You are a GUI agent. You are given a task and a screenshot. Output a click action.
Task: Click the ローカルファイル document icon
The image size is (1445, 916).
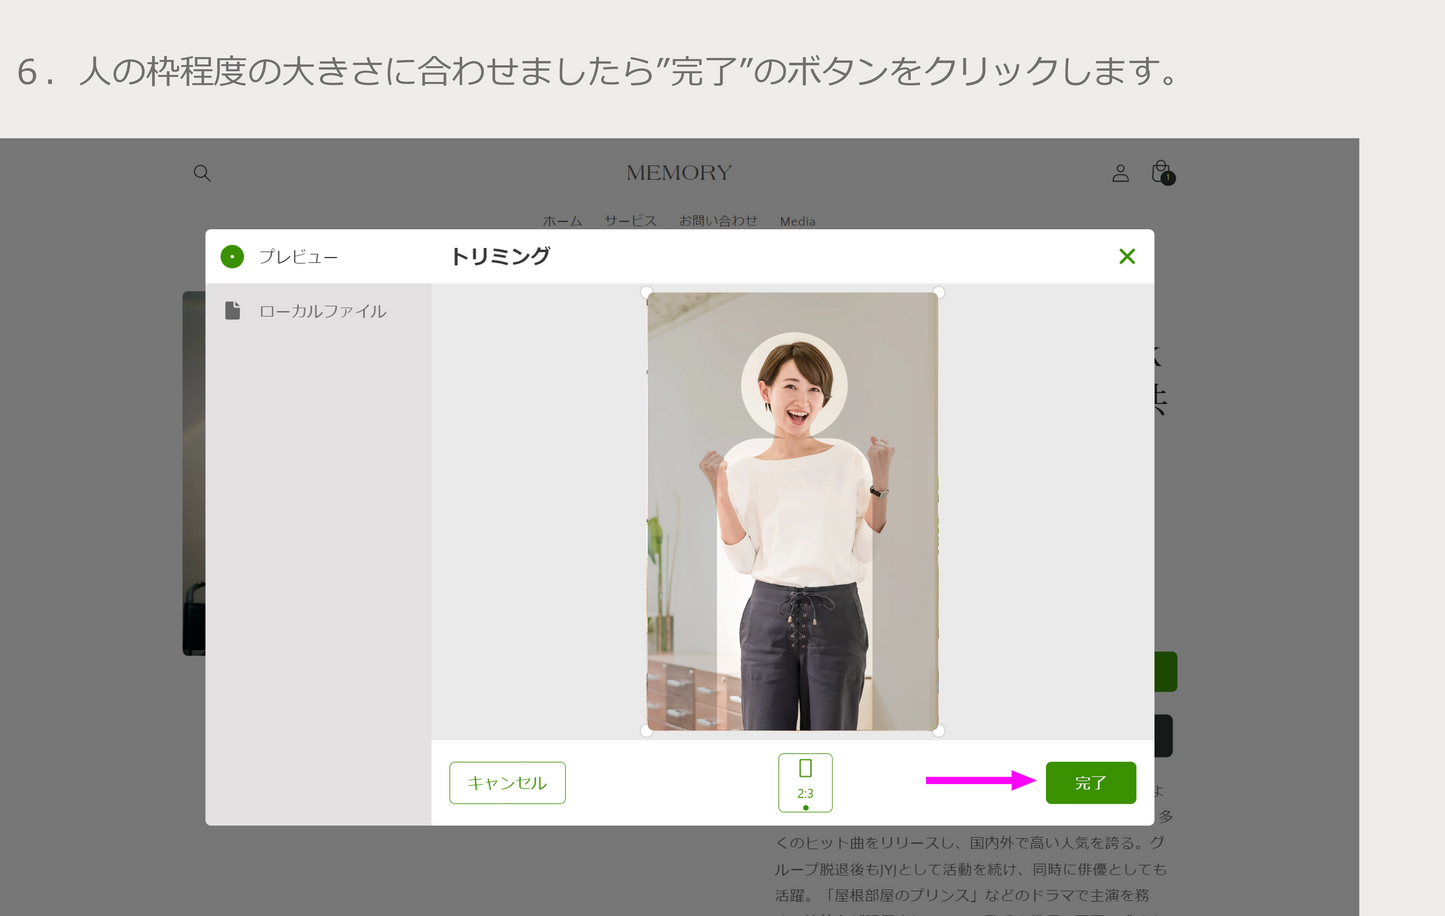pyautogui.click(x=232, y=311)
